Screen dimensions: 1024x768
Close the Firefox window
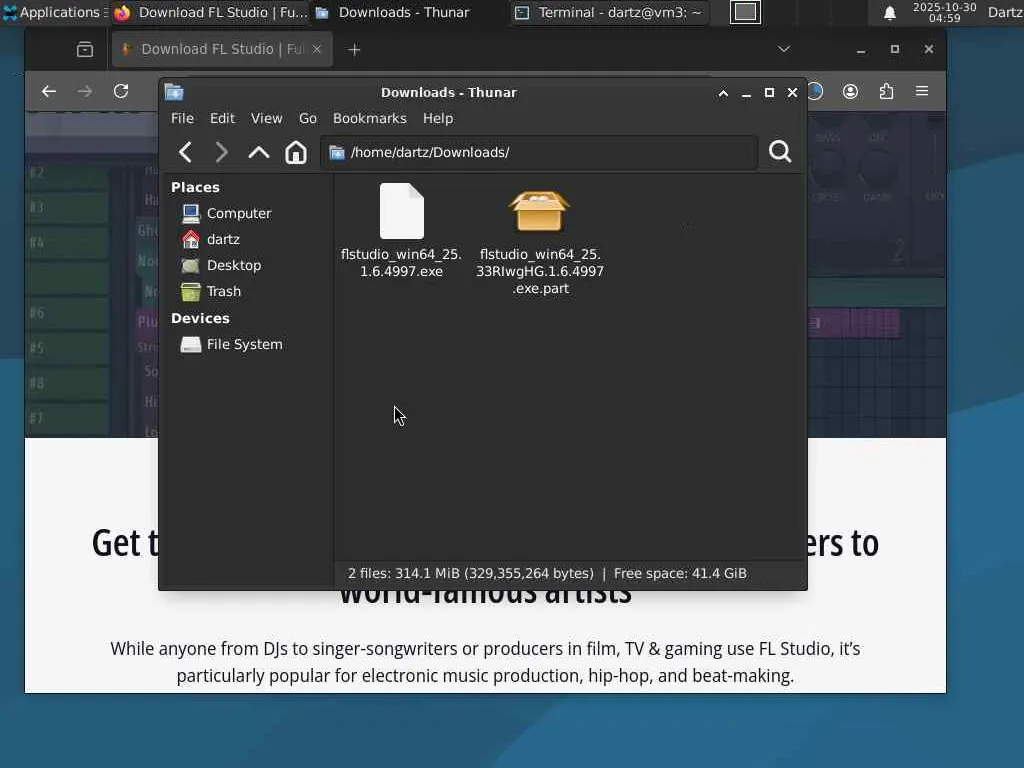pos(929,50)
